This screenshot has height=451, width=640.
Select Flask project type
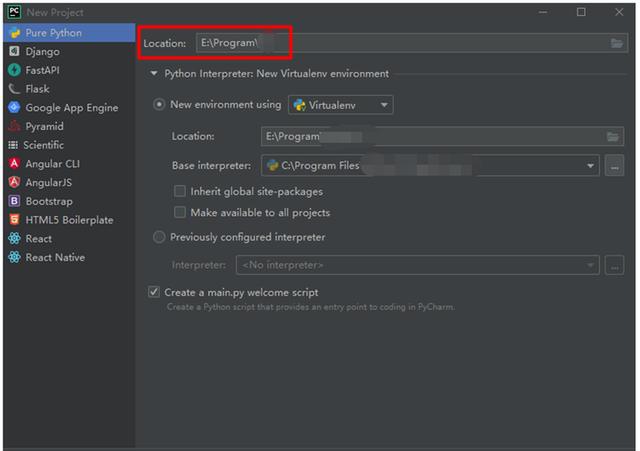[69, 89]
